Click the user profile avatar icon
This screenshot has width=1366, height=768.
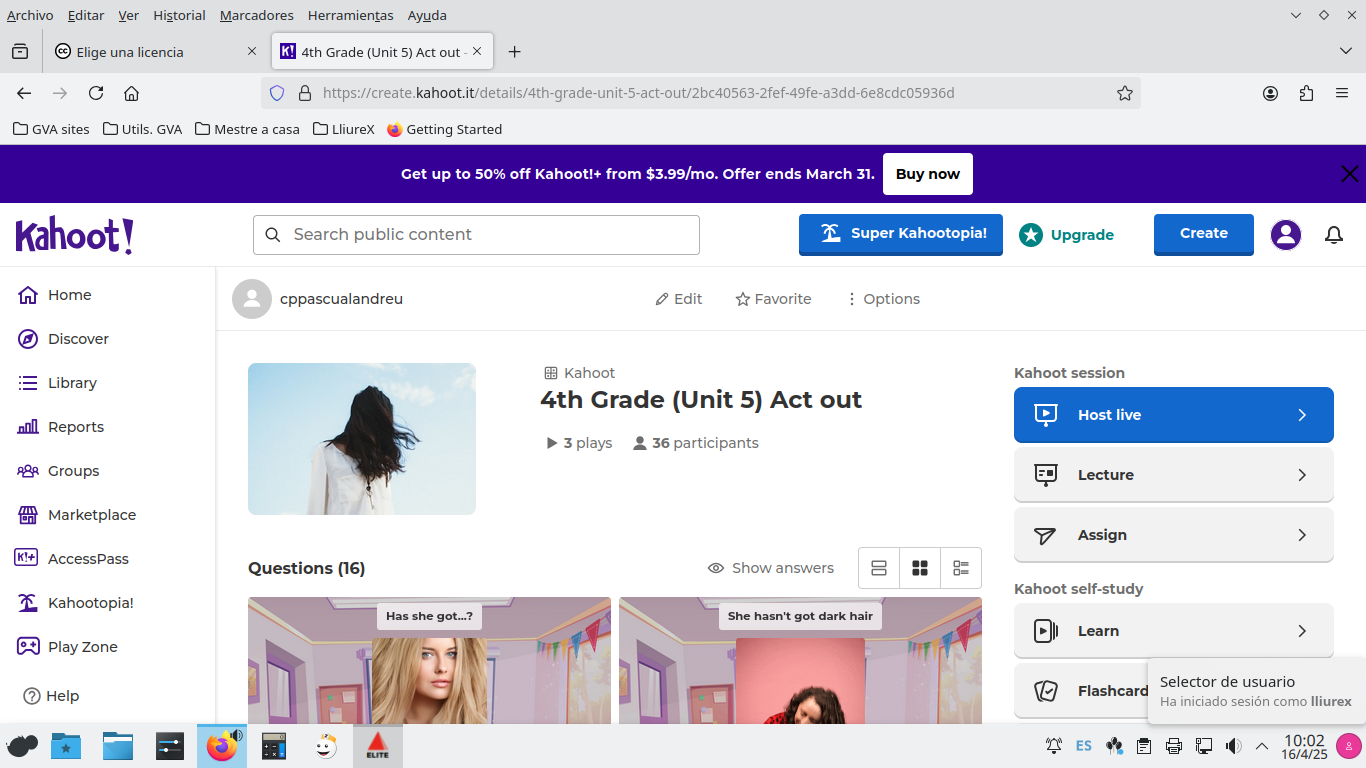[x=1285, y=235]
